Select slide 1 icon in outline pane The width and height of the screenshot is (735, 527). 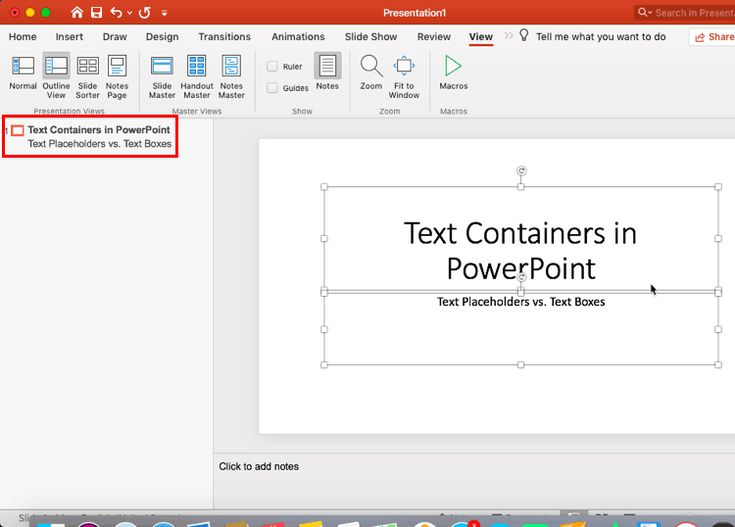pyautogui.click(x=17, y=130)
